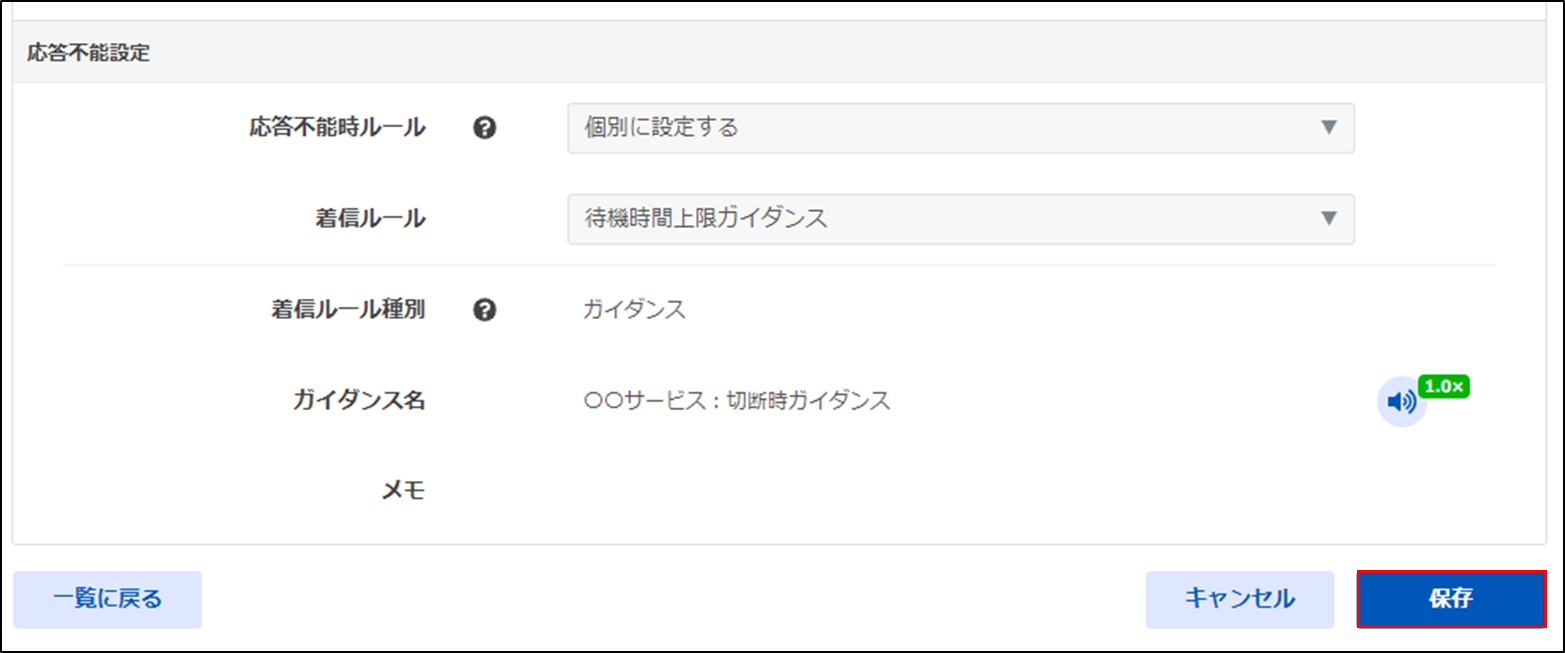The image size is (1565, 653).
Task: Click help icon beside 応答不能時ルール
Action: click(485, 128)
